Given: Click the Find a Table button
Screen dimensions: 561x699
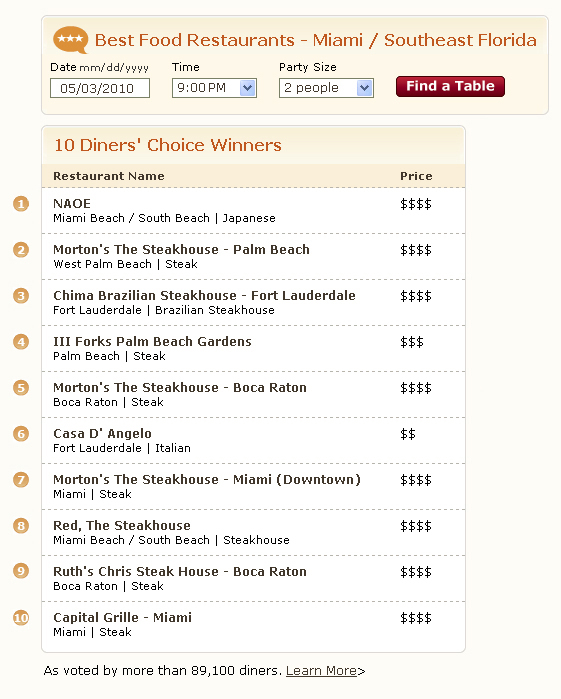Looking at the screenshot, I should click(x=450, y=86).
